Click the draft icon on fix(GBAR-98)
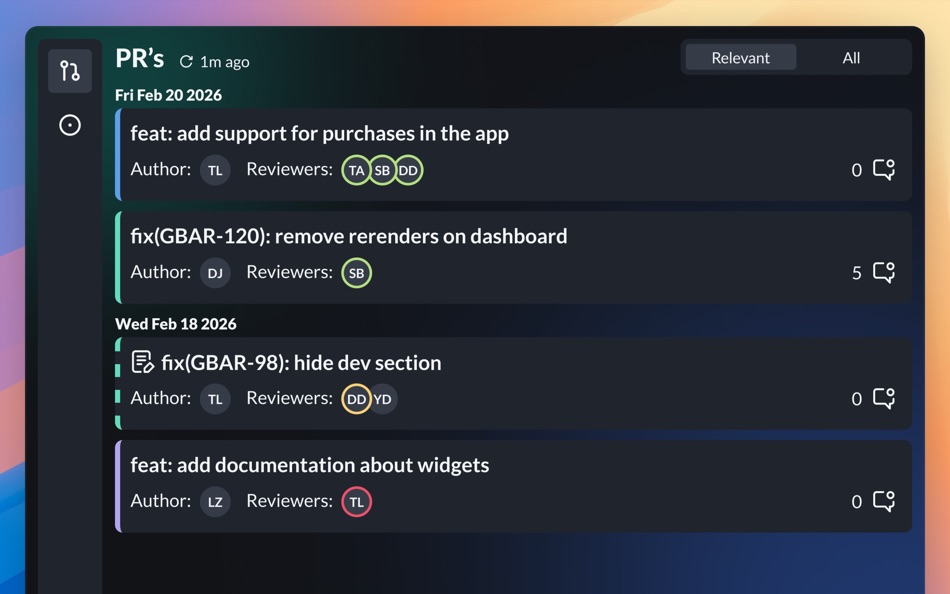This screenshot has width=950, height=594. 141,362
